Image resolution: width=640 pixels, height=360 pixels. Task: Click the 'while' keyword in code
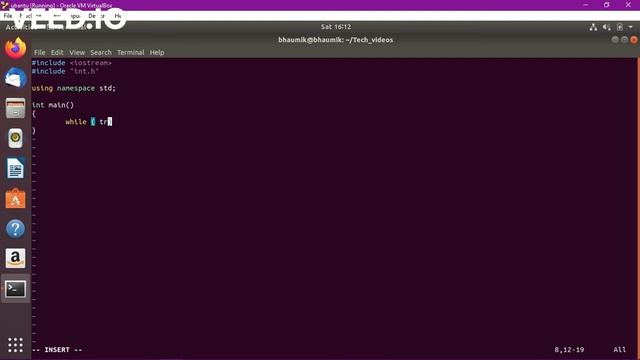[x=76, y=122]
